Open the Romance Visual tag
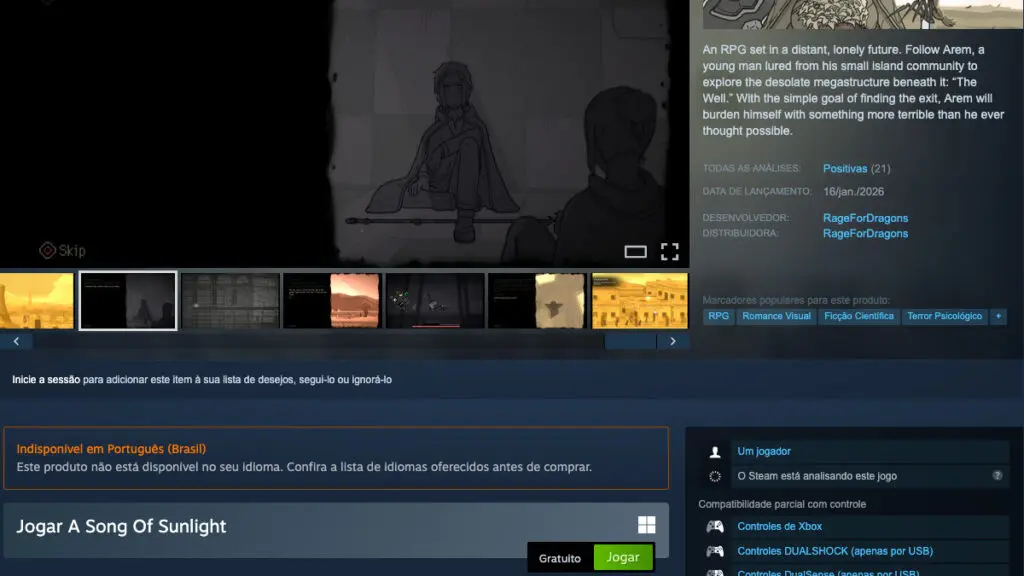This screenshot has height=576, width=1024. point(776,317)
